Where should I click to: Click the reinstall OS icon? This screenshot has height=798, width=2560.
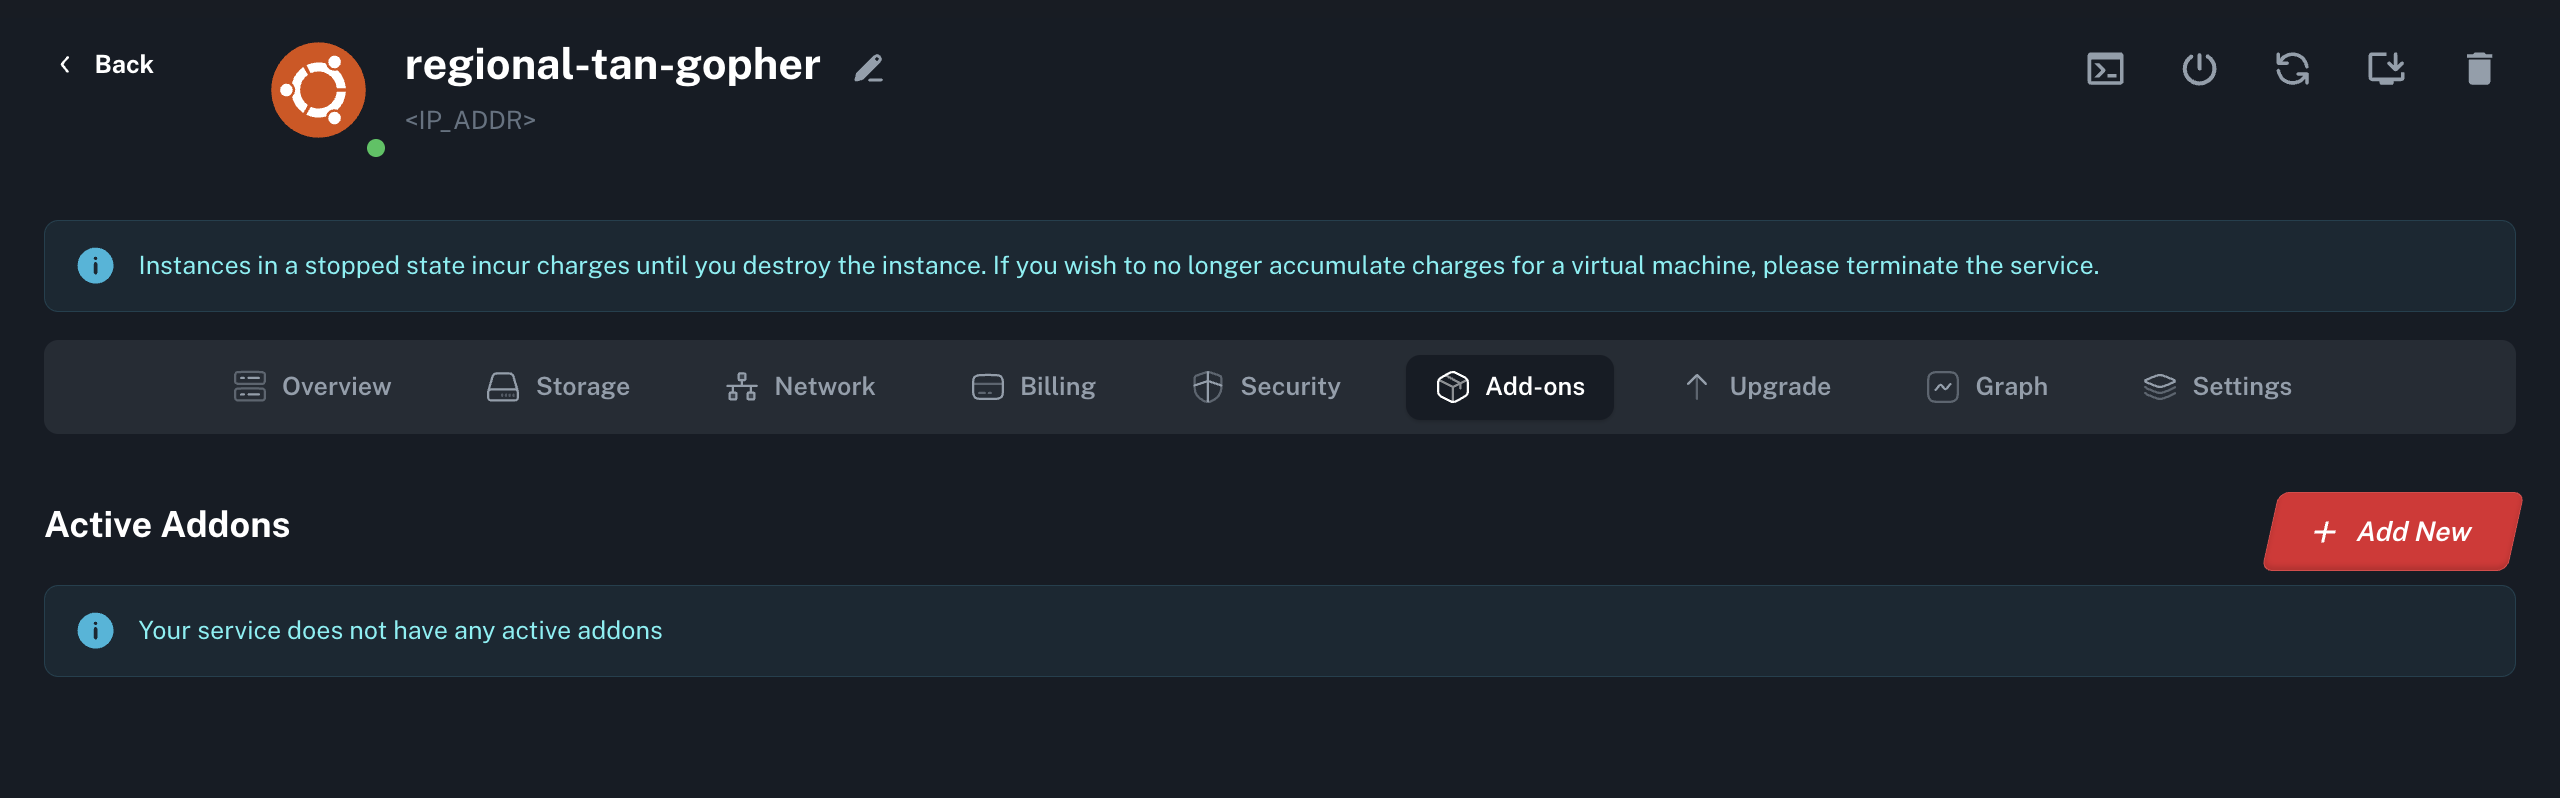pos(2386,69)
